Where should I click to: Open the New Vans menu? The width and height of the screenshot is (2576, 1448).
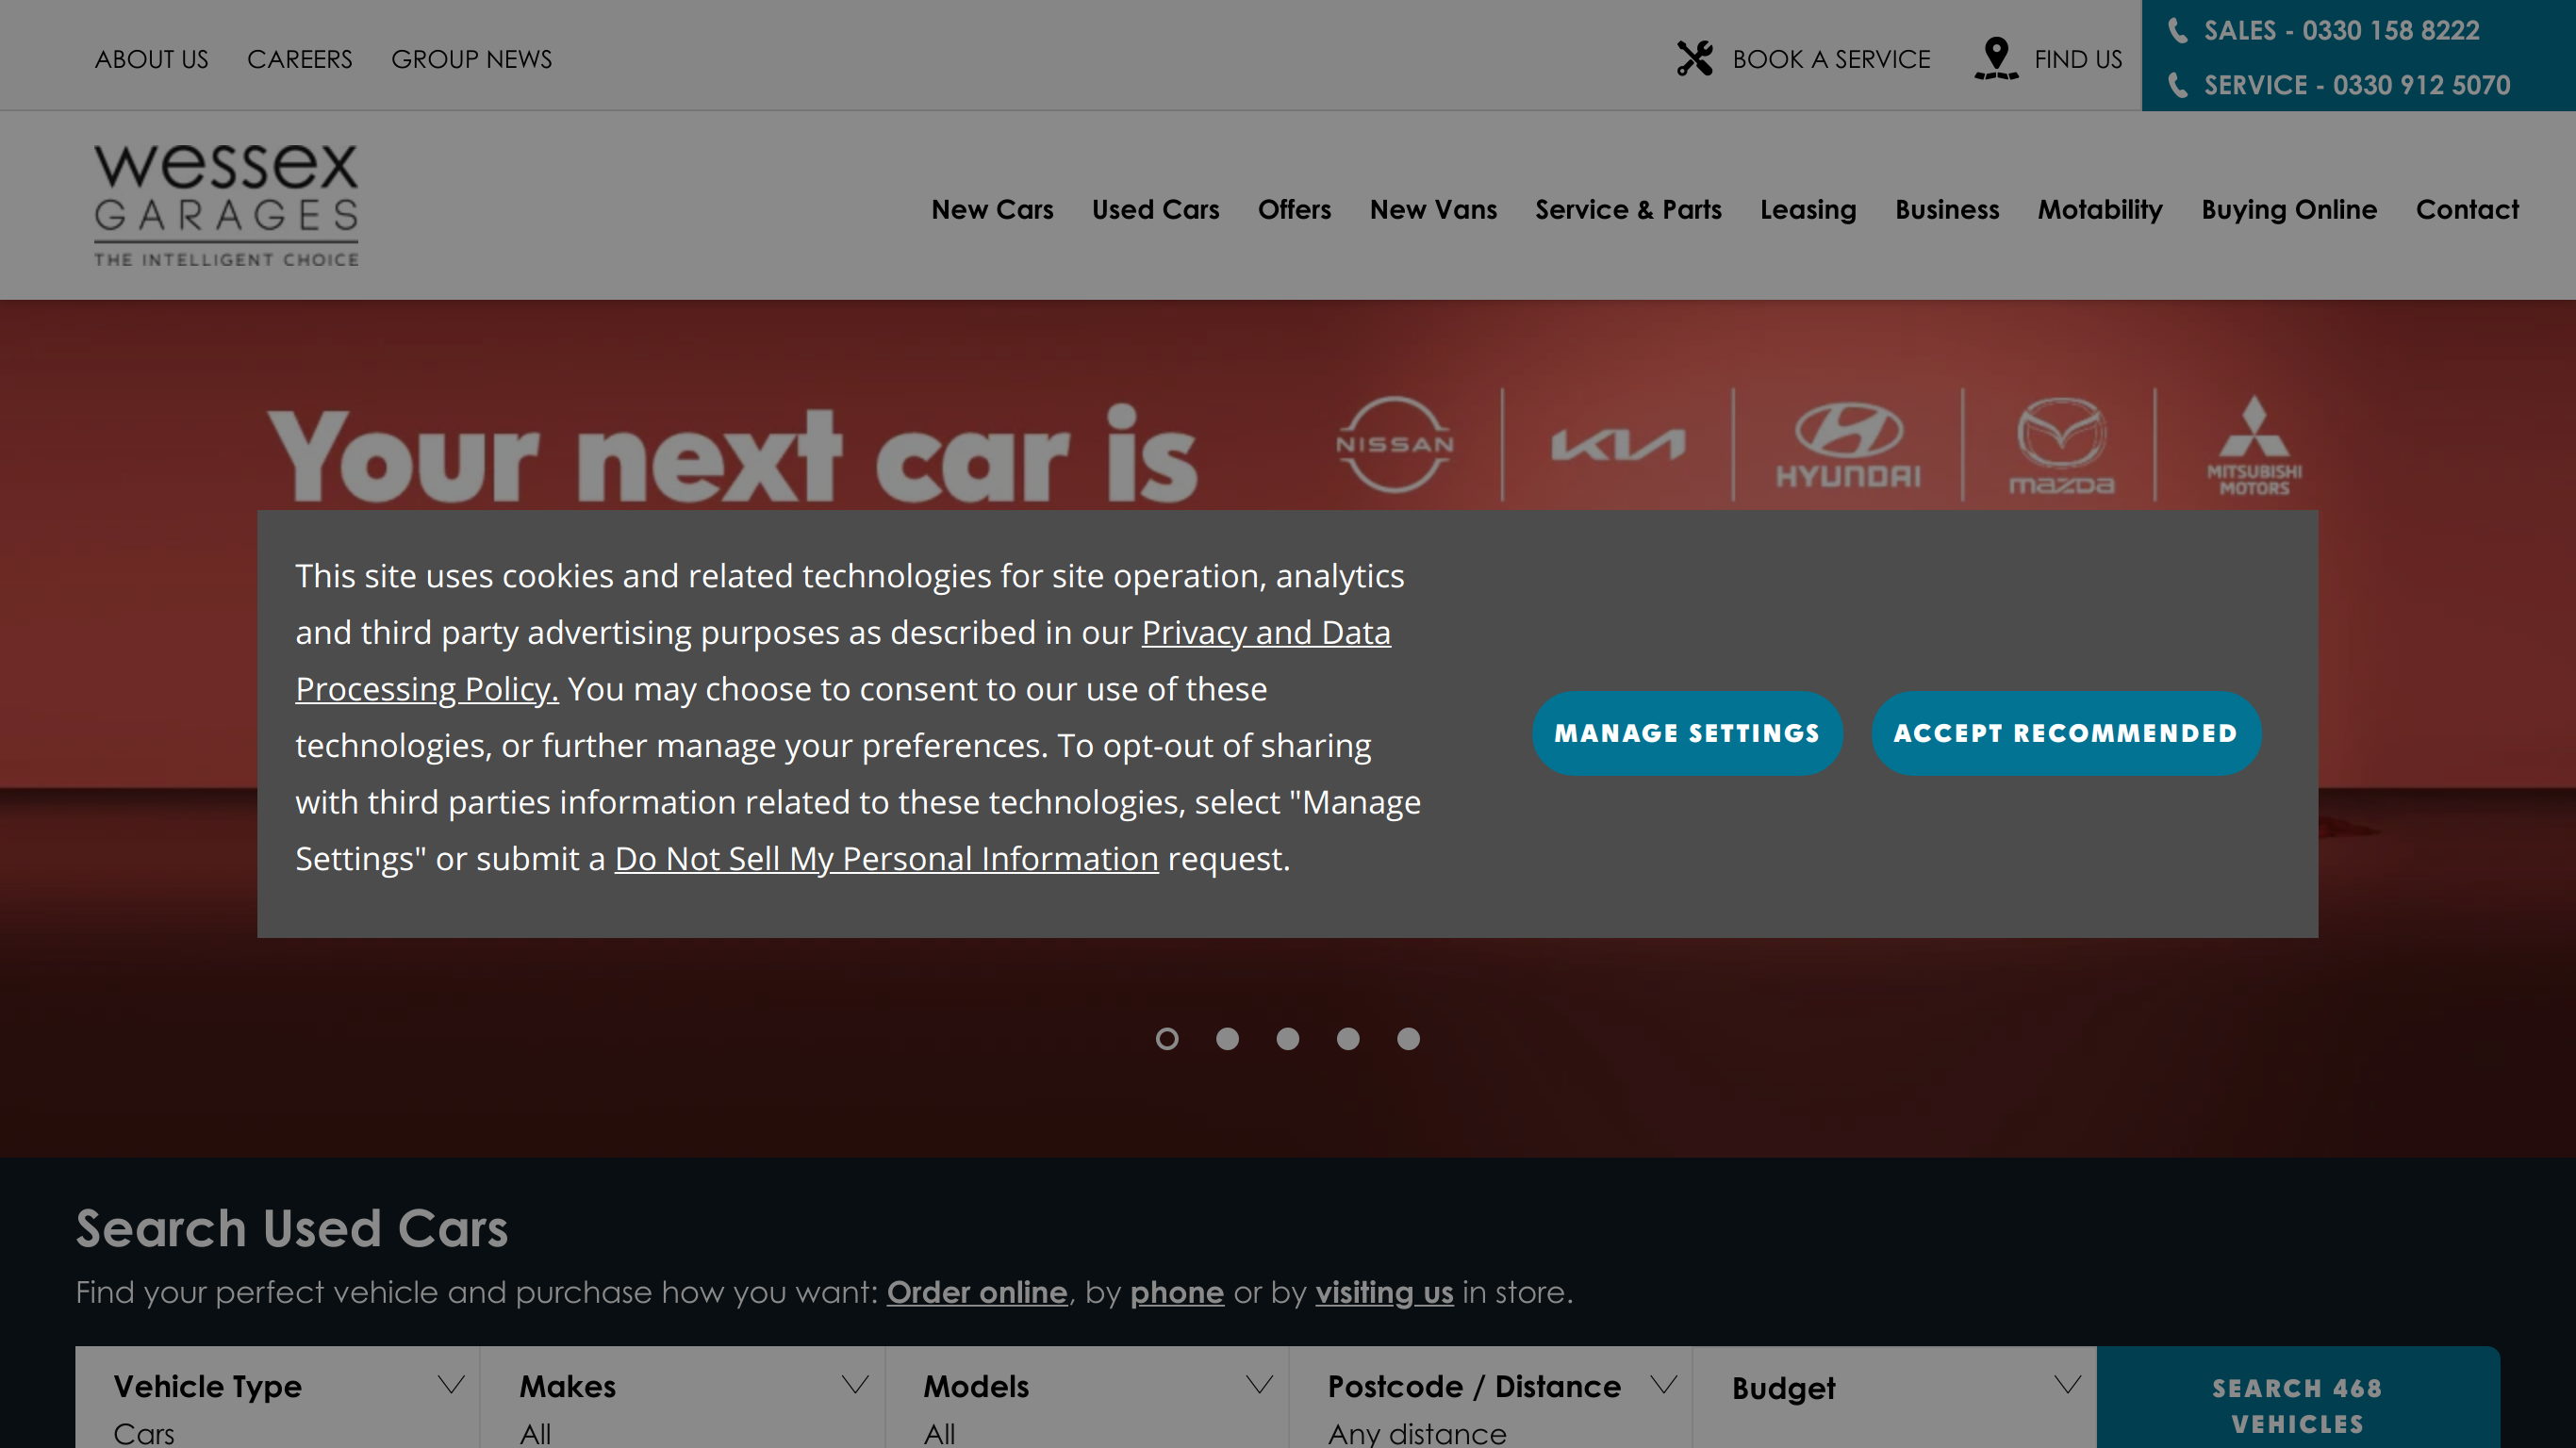coord(1433,209)
